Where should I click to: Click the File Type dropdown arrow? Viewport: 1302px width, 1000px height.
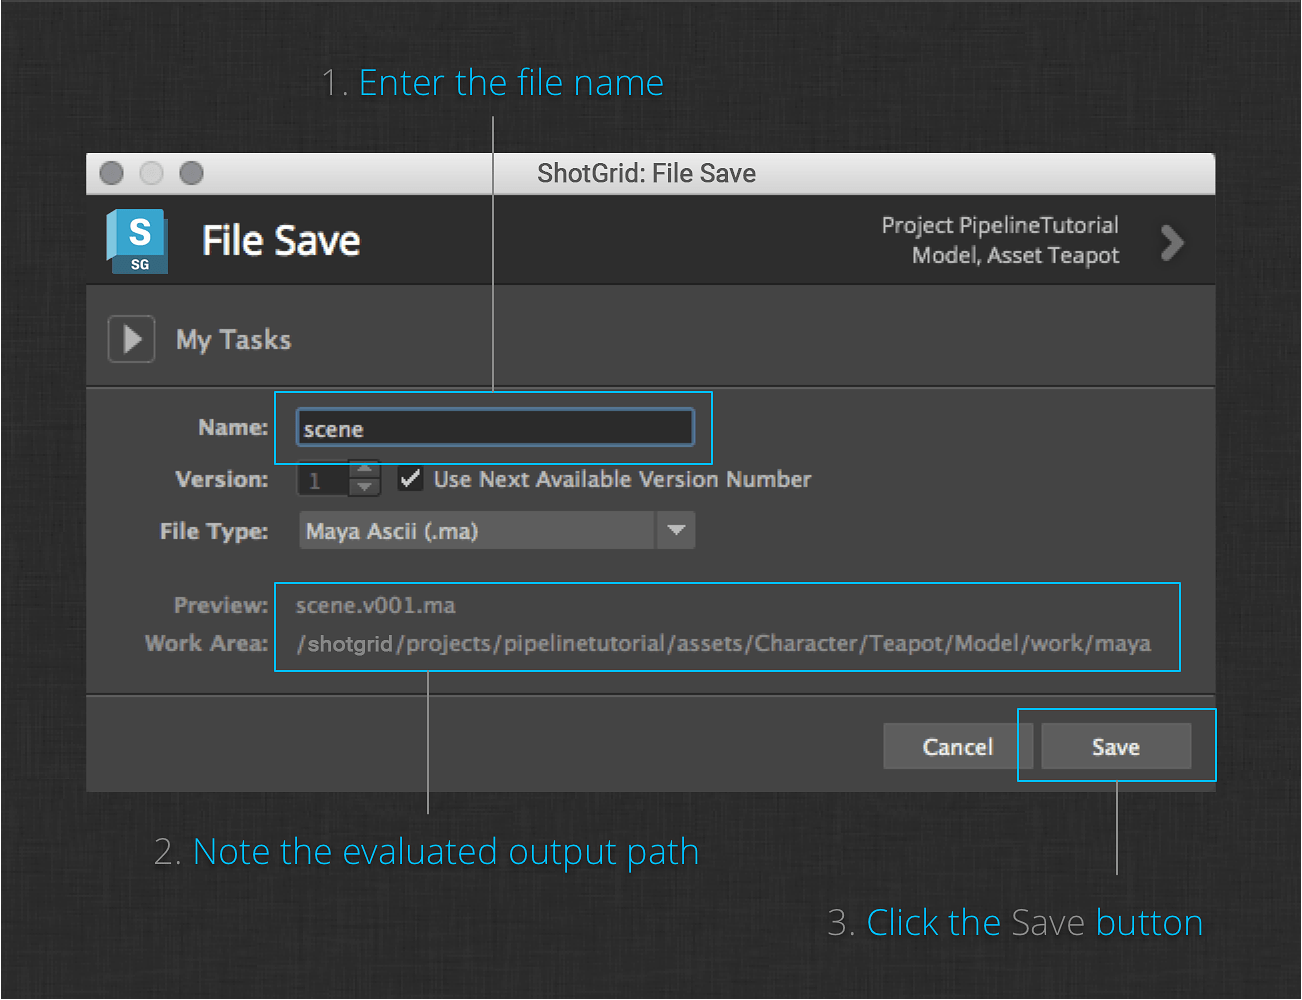676,531
